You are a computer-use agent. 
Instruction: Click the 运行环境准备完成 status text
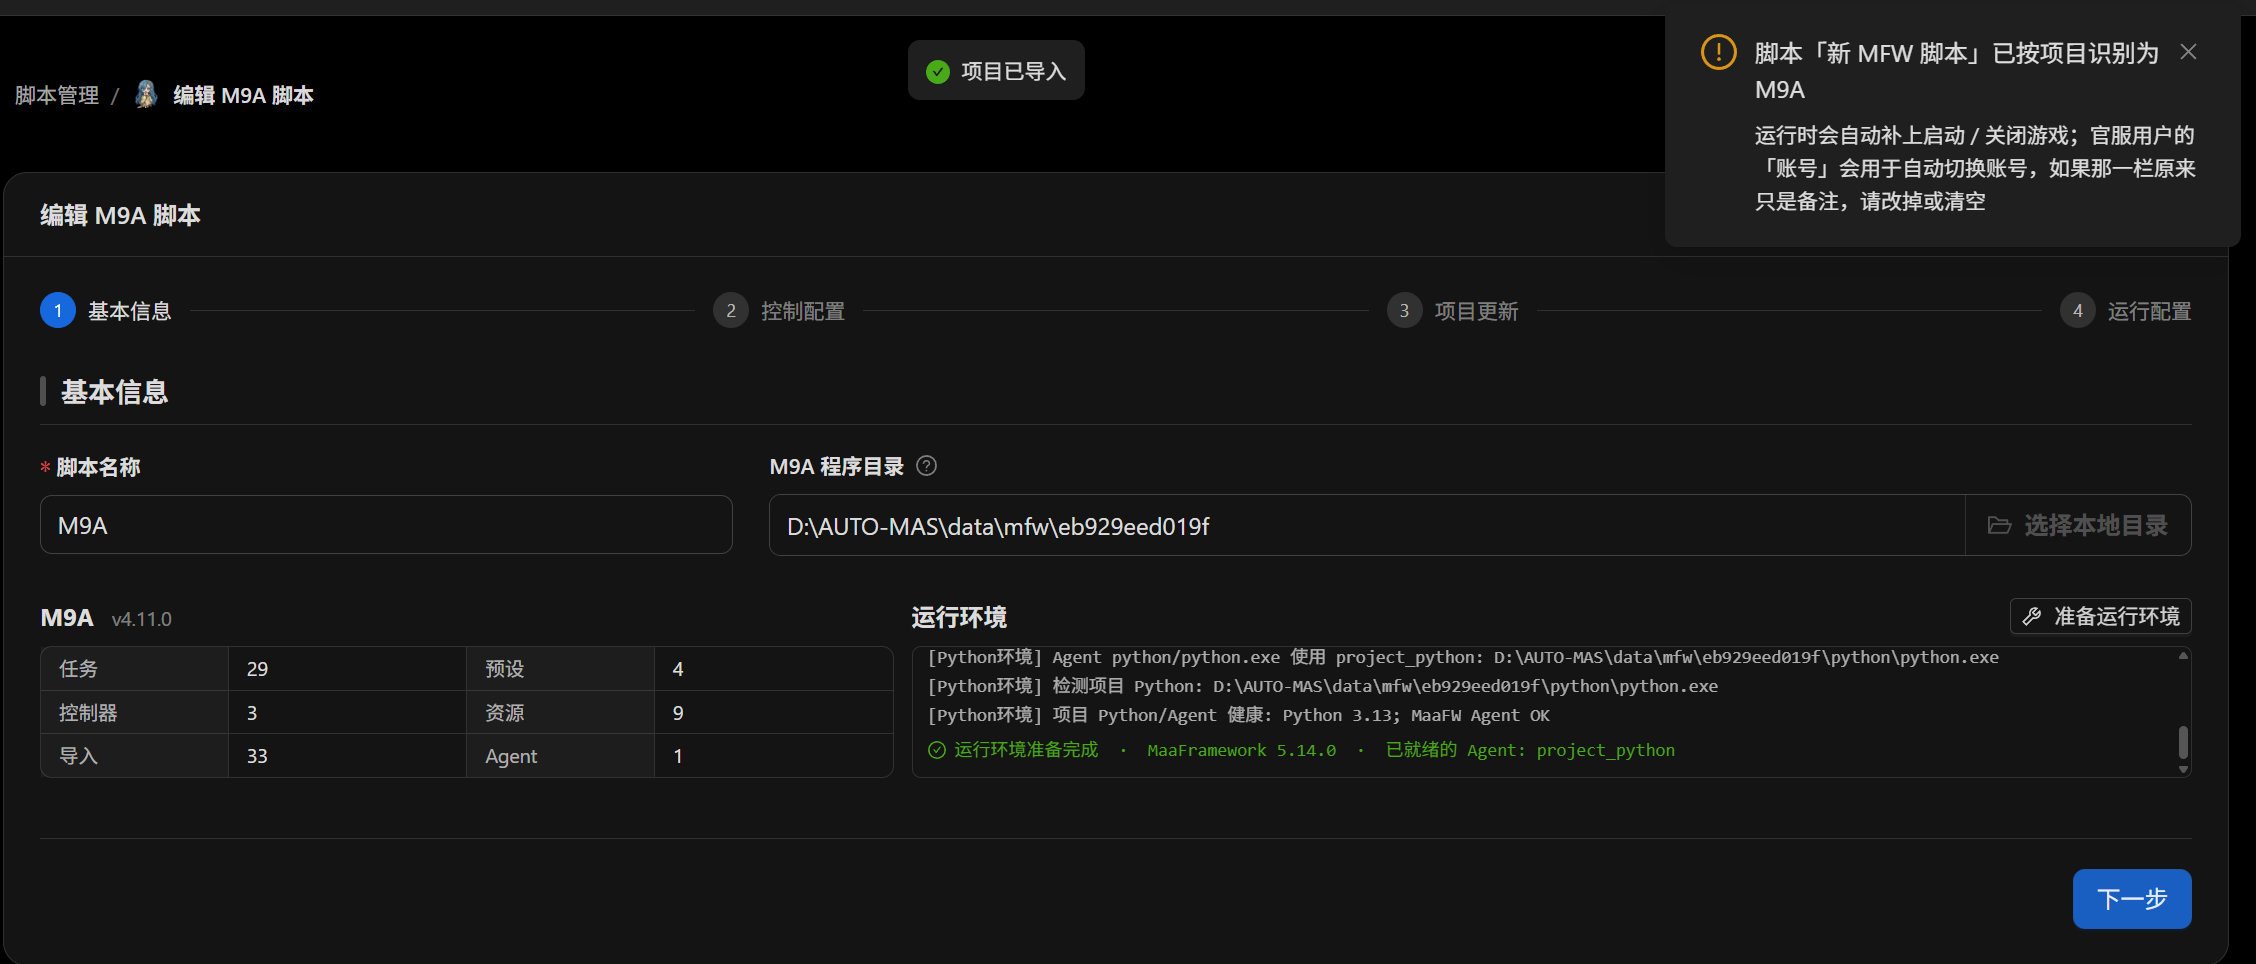tap(1026, 750)
